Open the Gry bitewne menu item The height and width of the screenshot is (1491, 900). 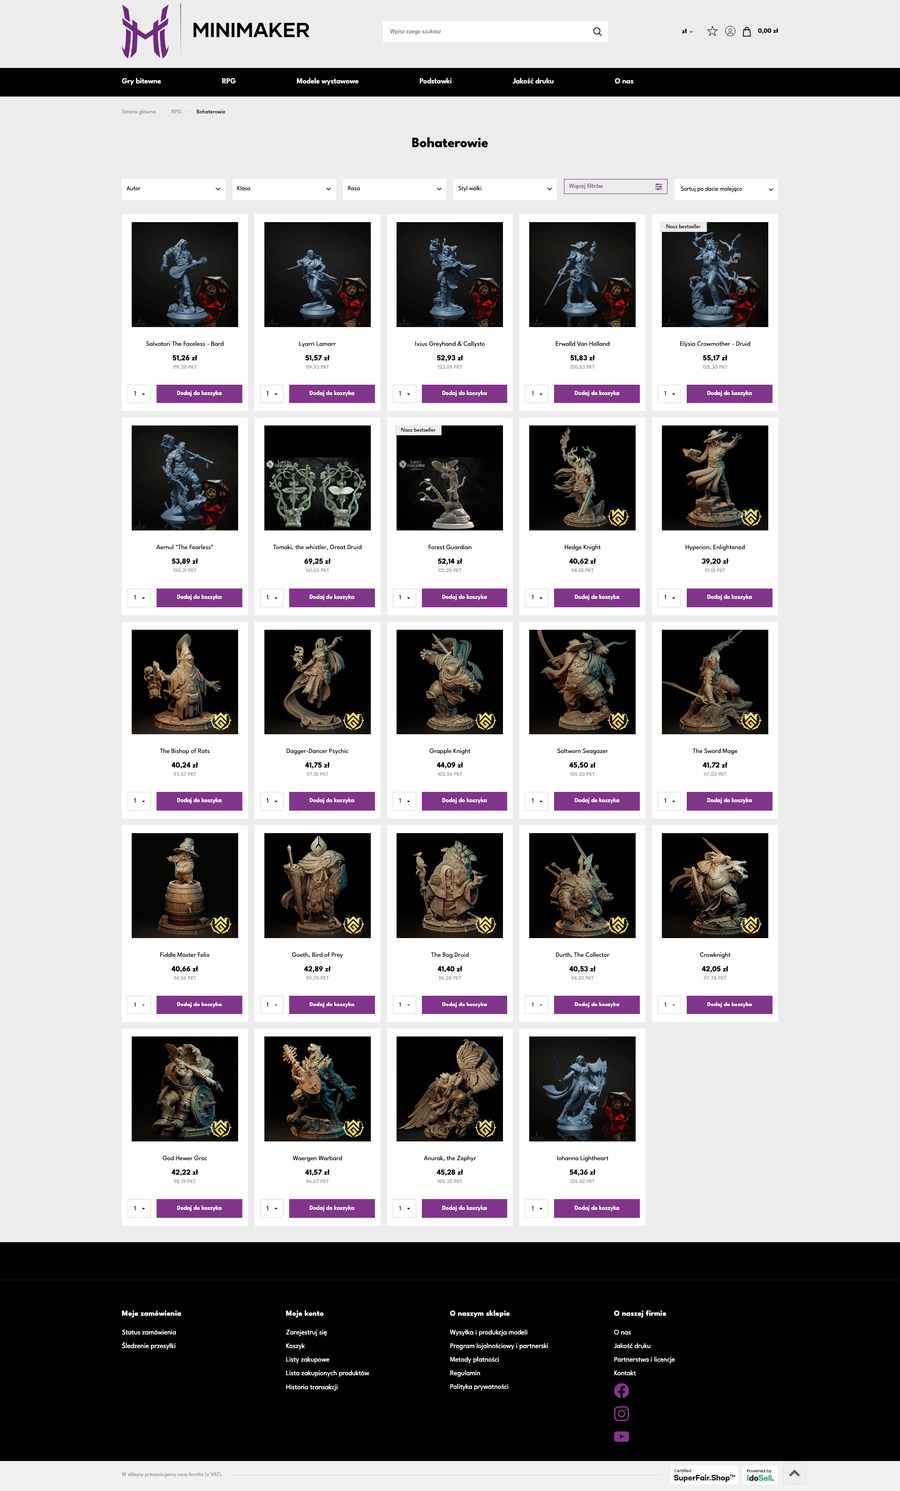(141, 81)
